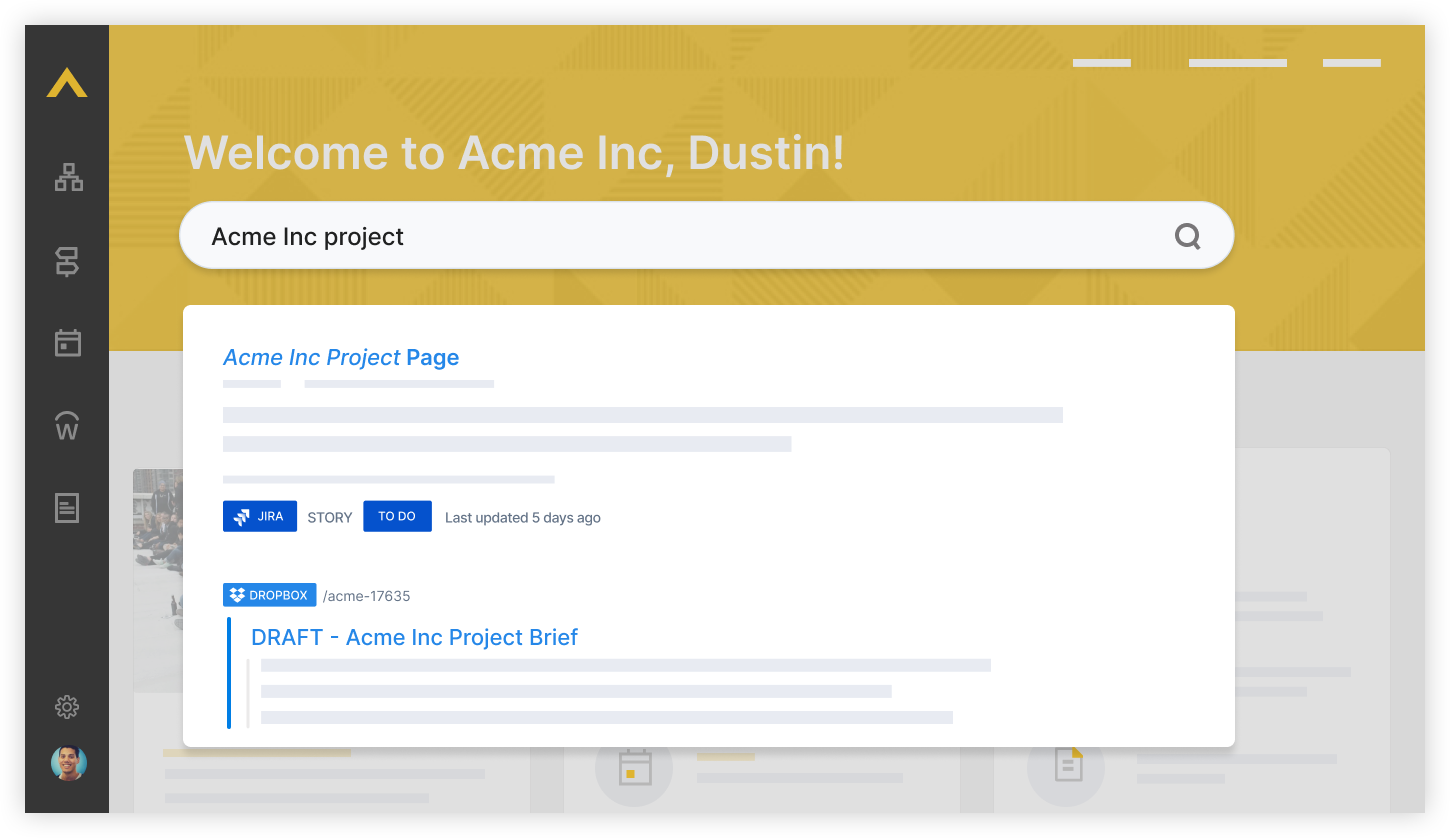Click the Acme logo in sidebar
The image size is (1450, 838).
pos(67,83)
